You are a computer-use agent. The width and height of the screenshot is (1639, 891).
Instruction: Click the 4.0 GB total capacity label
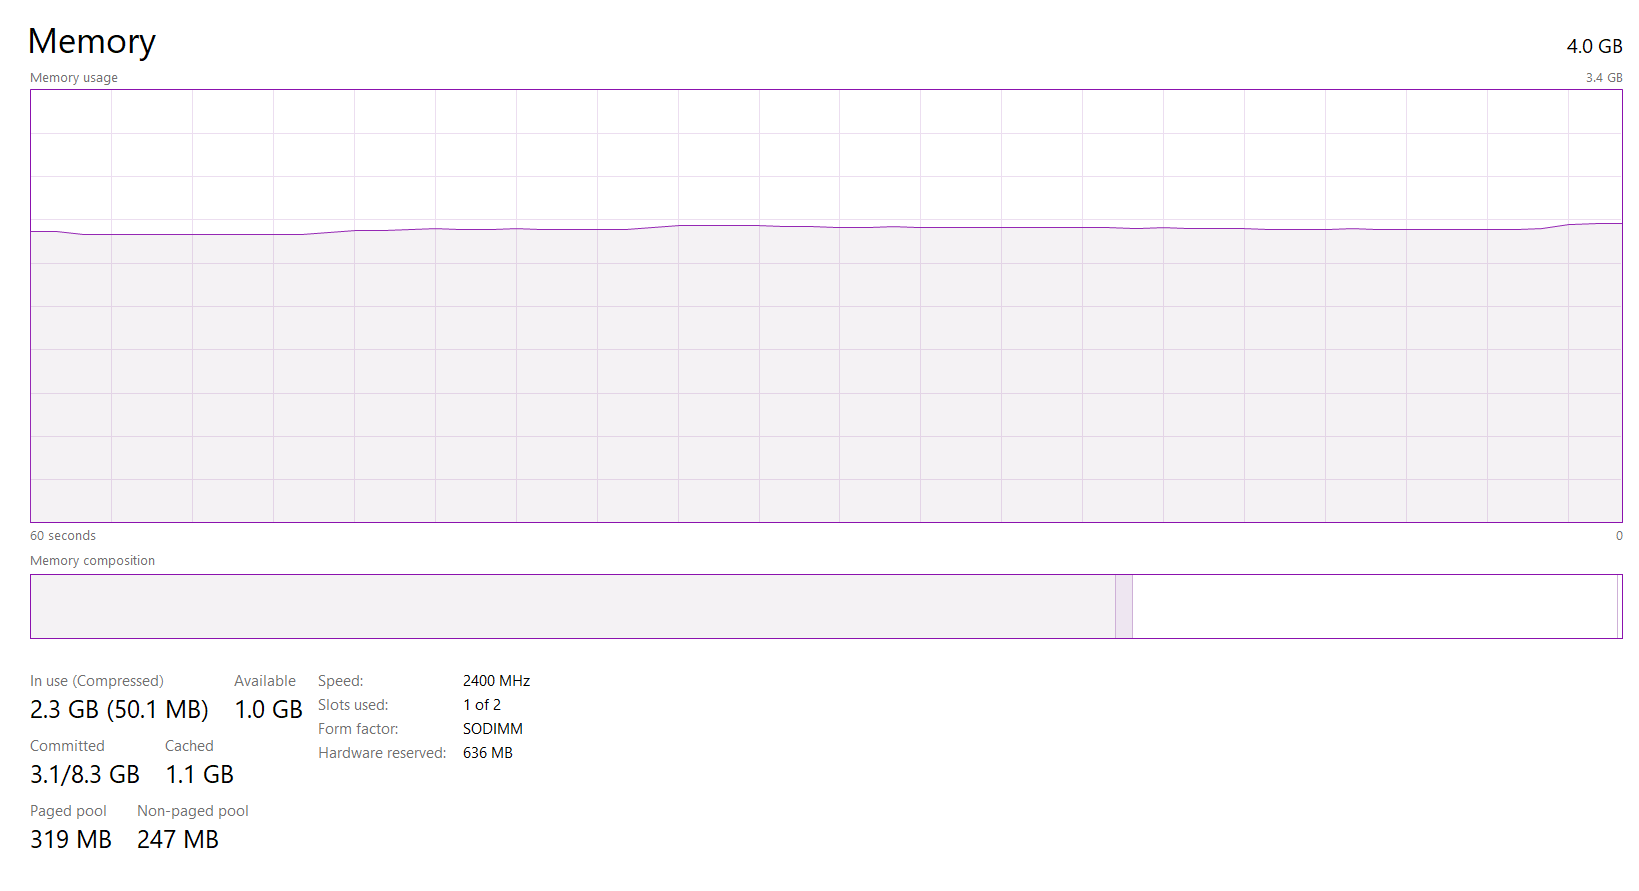pos(1594,46)
